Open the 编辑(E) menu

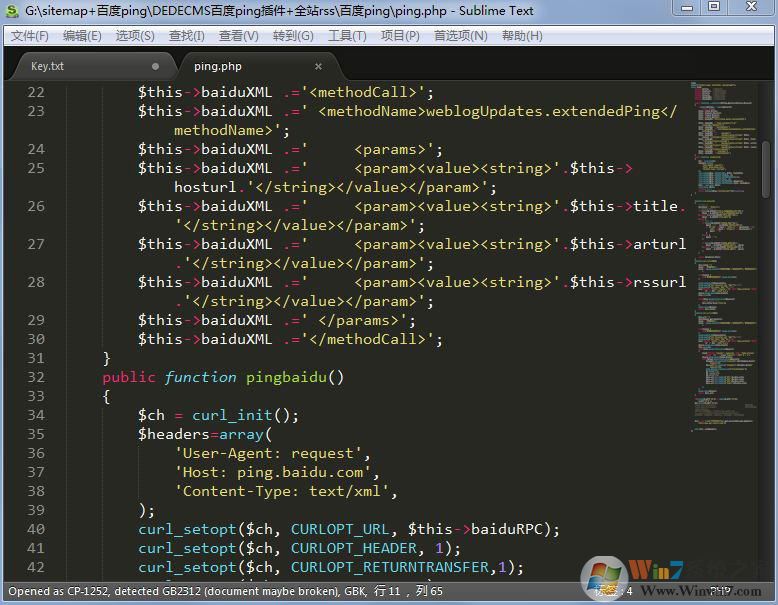82,36
